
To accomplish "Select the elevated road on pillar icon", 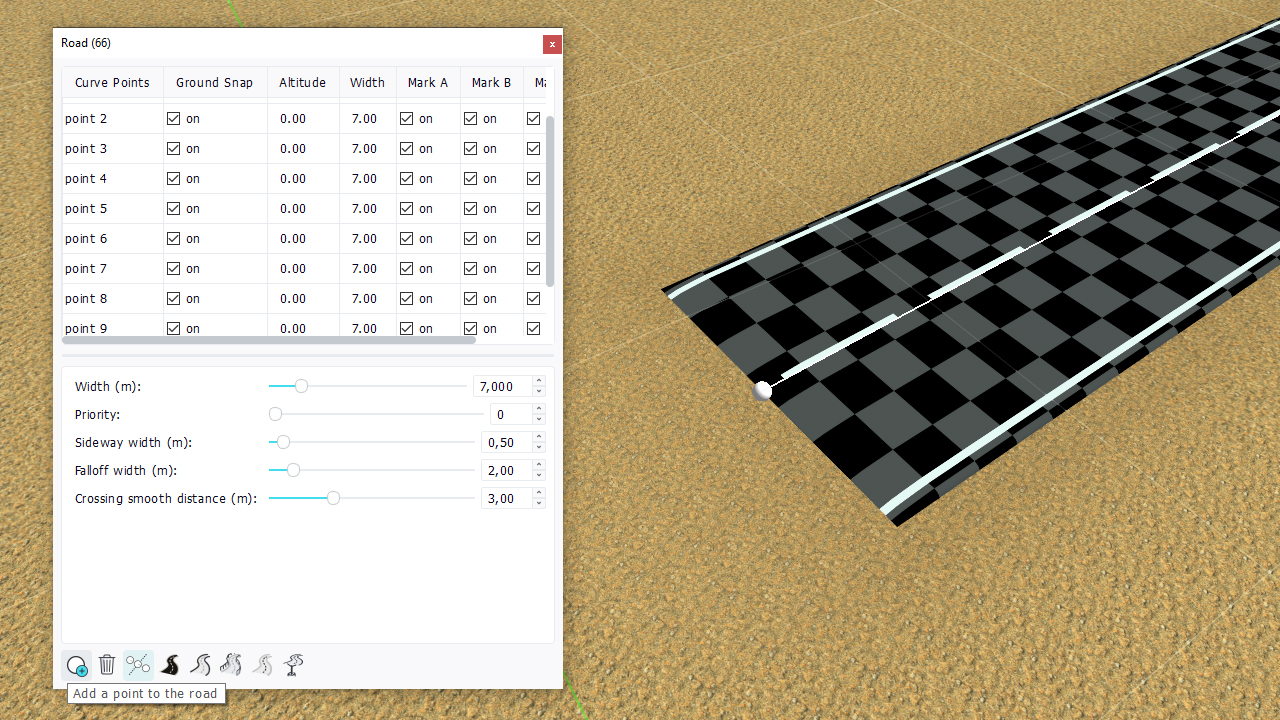I will point(293,665).
